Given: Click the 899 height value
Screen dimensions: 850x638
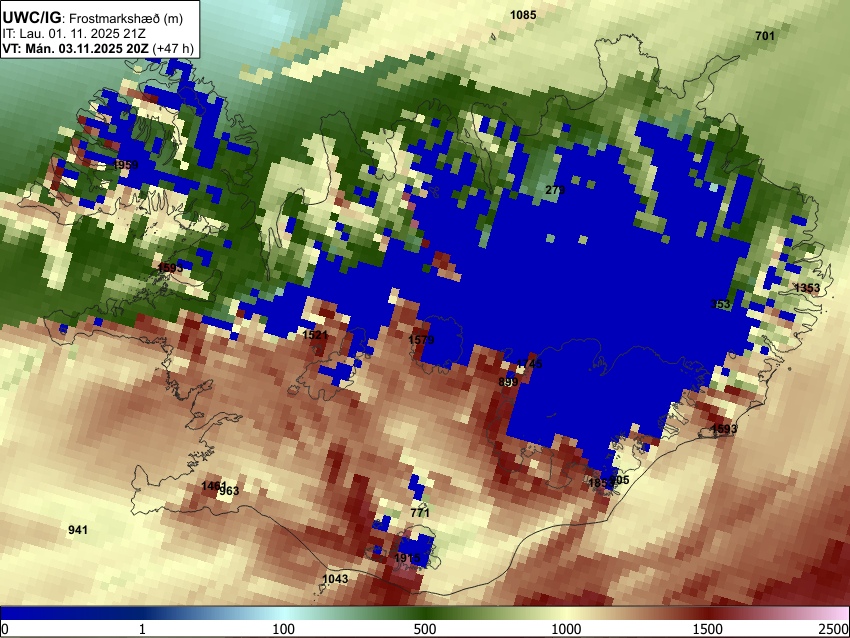Looking at the screenshot, I should tap(508, 382).
